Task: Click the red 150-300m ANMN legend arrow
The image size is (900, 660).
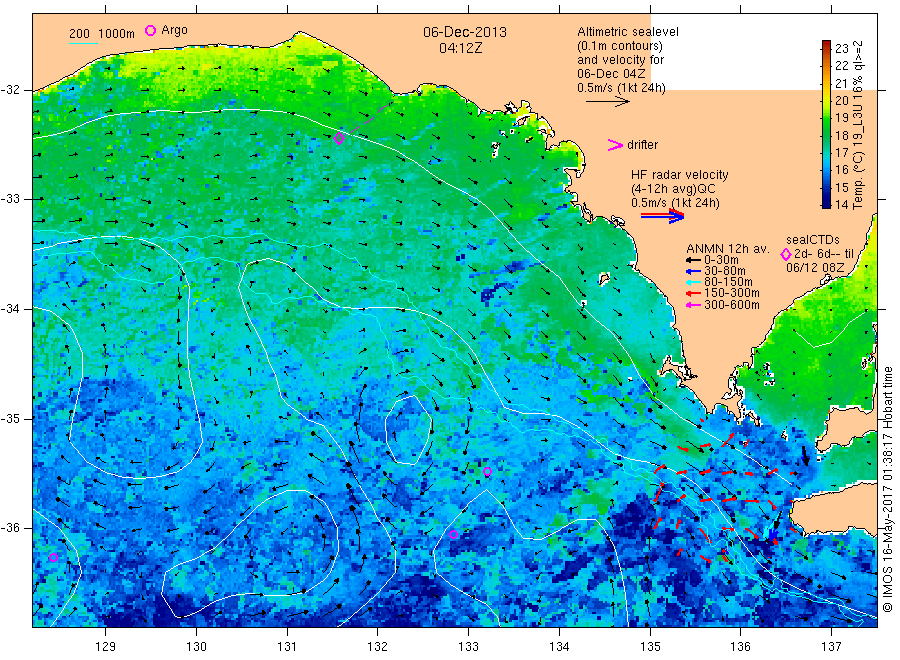Action: 694,293
